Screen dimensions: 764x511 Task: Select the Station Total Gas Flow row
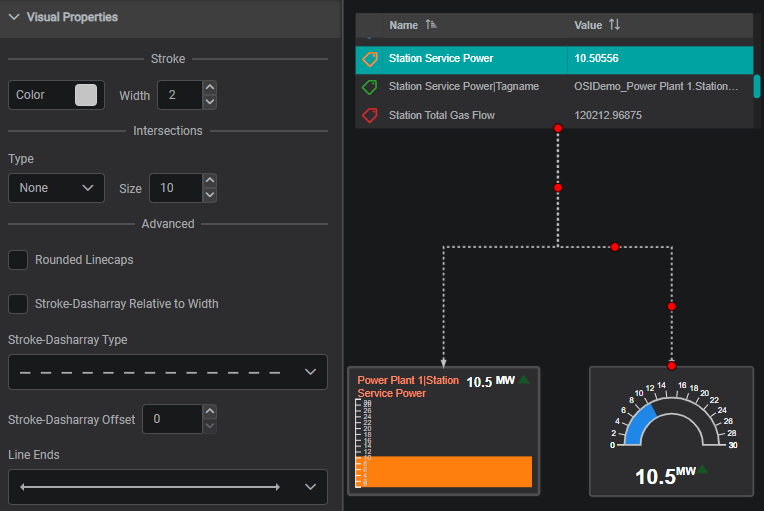[554, 115]
